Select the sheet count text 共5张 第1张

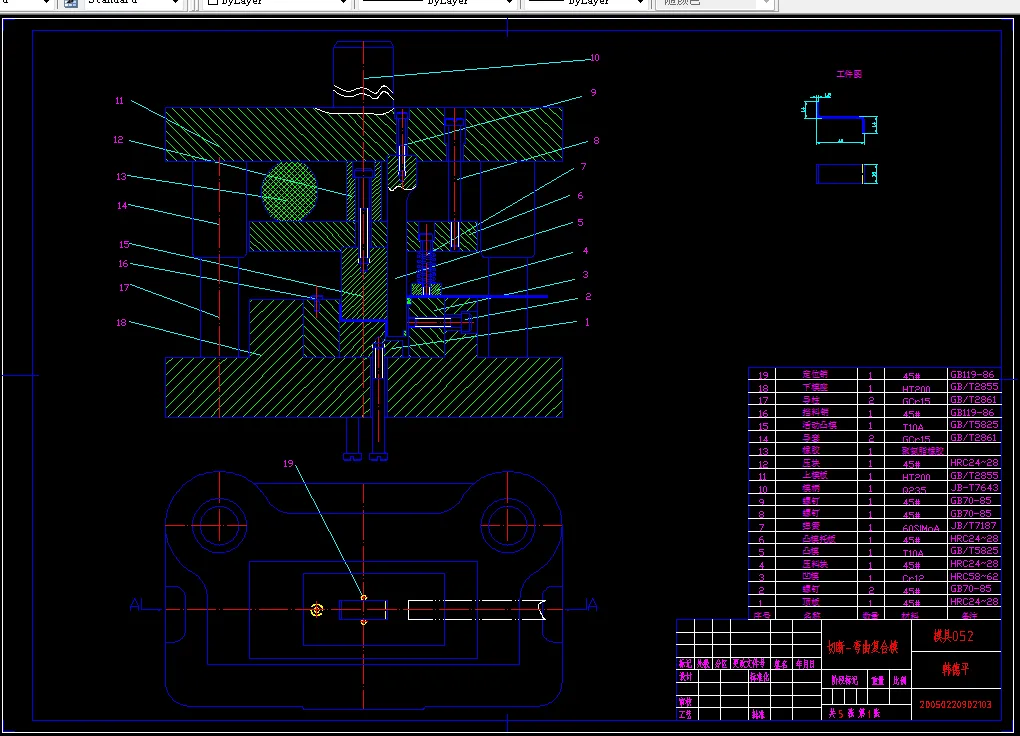click(x=854, y=714)
